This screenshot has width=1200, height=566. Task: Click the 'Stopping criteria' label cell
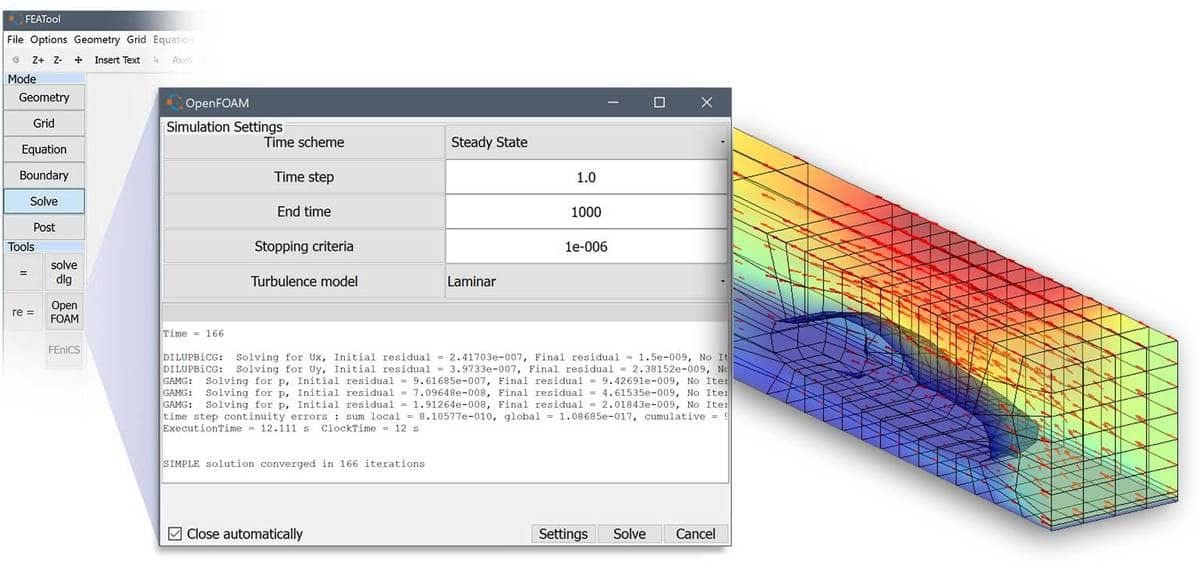[304, 247]
